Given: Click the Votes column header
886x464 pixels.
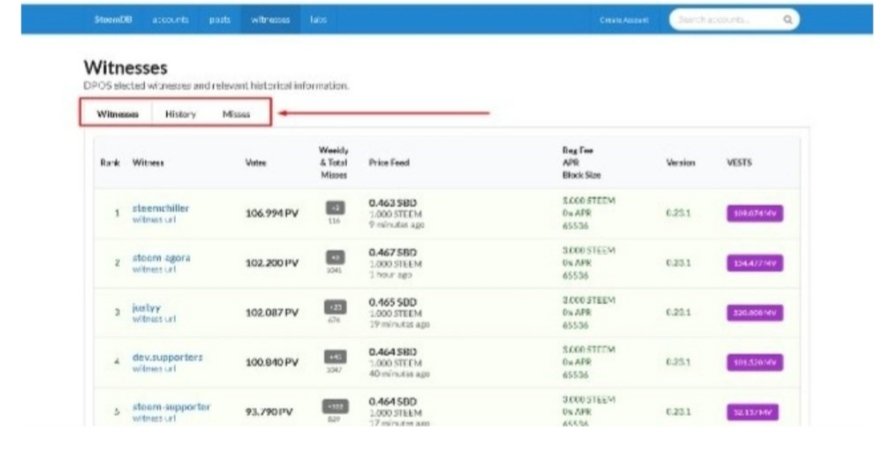Looking at the screenshot, I should 255,163.
